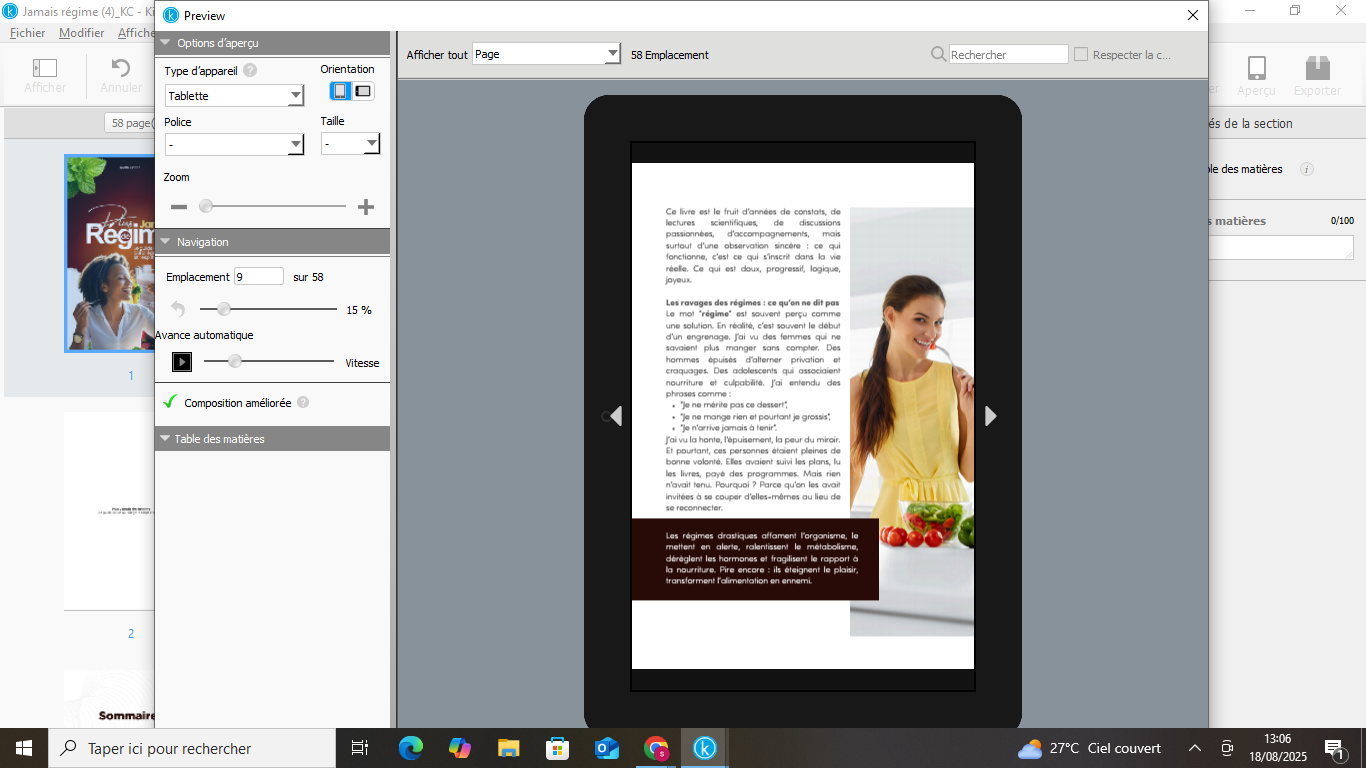The width and height of the screenshot is (1366, 768).
Task: Select landscape orientation
Action: (x=363, y=91)
